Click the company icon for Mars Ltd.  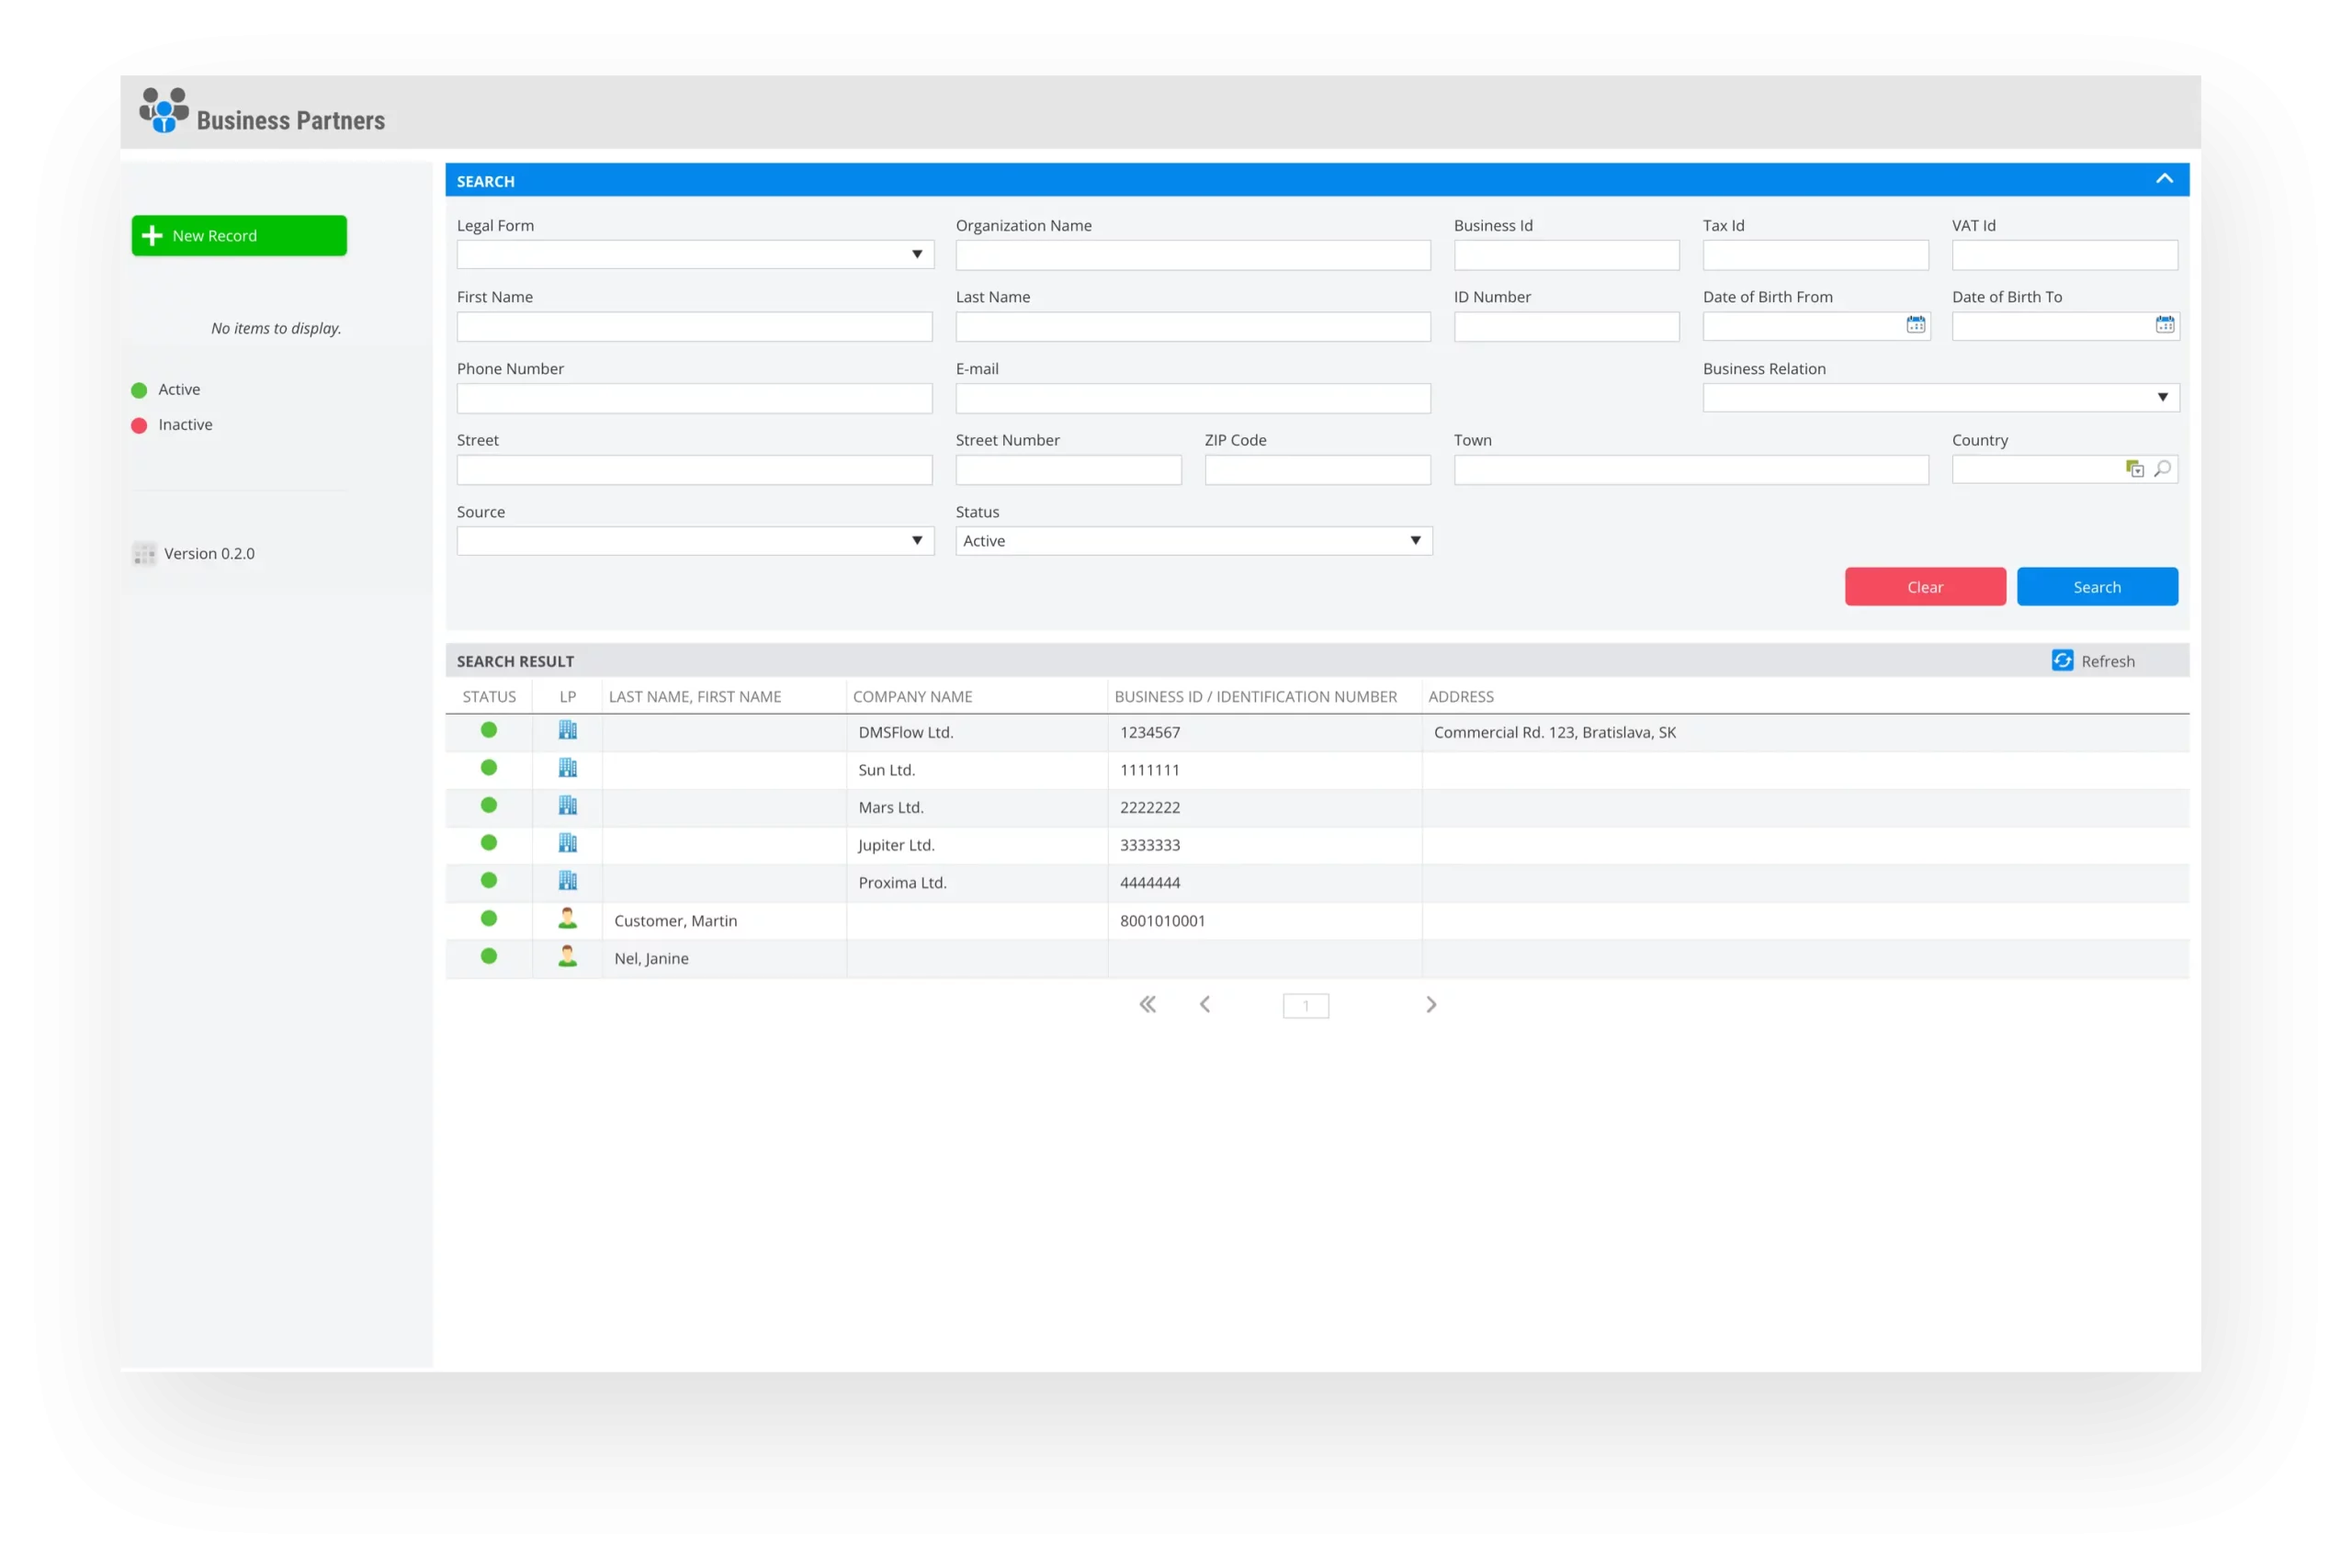[x=568, y=806]
